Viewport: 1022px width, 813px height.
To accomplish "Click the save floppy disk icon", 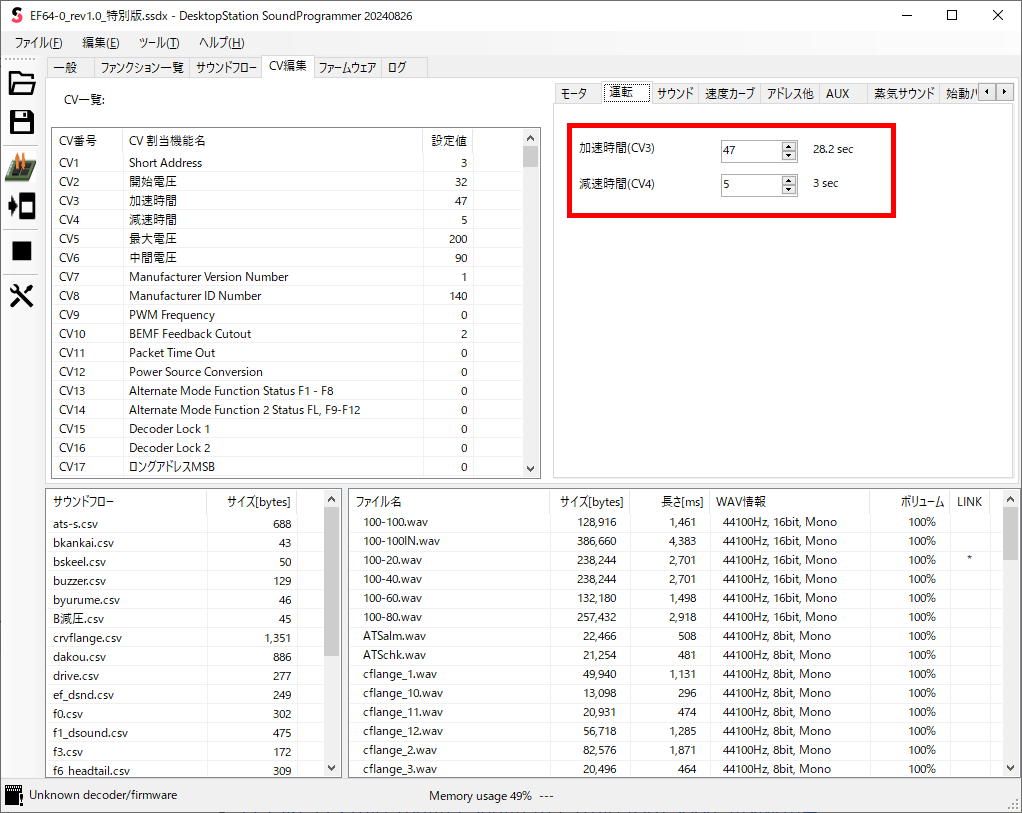I will 22,122.
